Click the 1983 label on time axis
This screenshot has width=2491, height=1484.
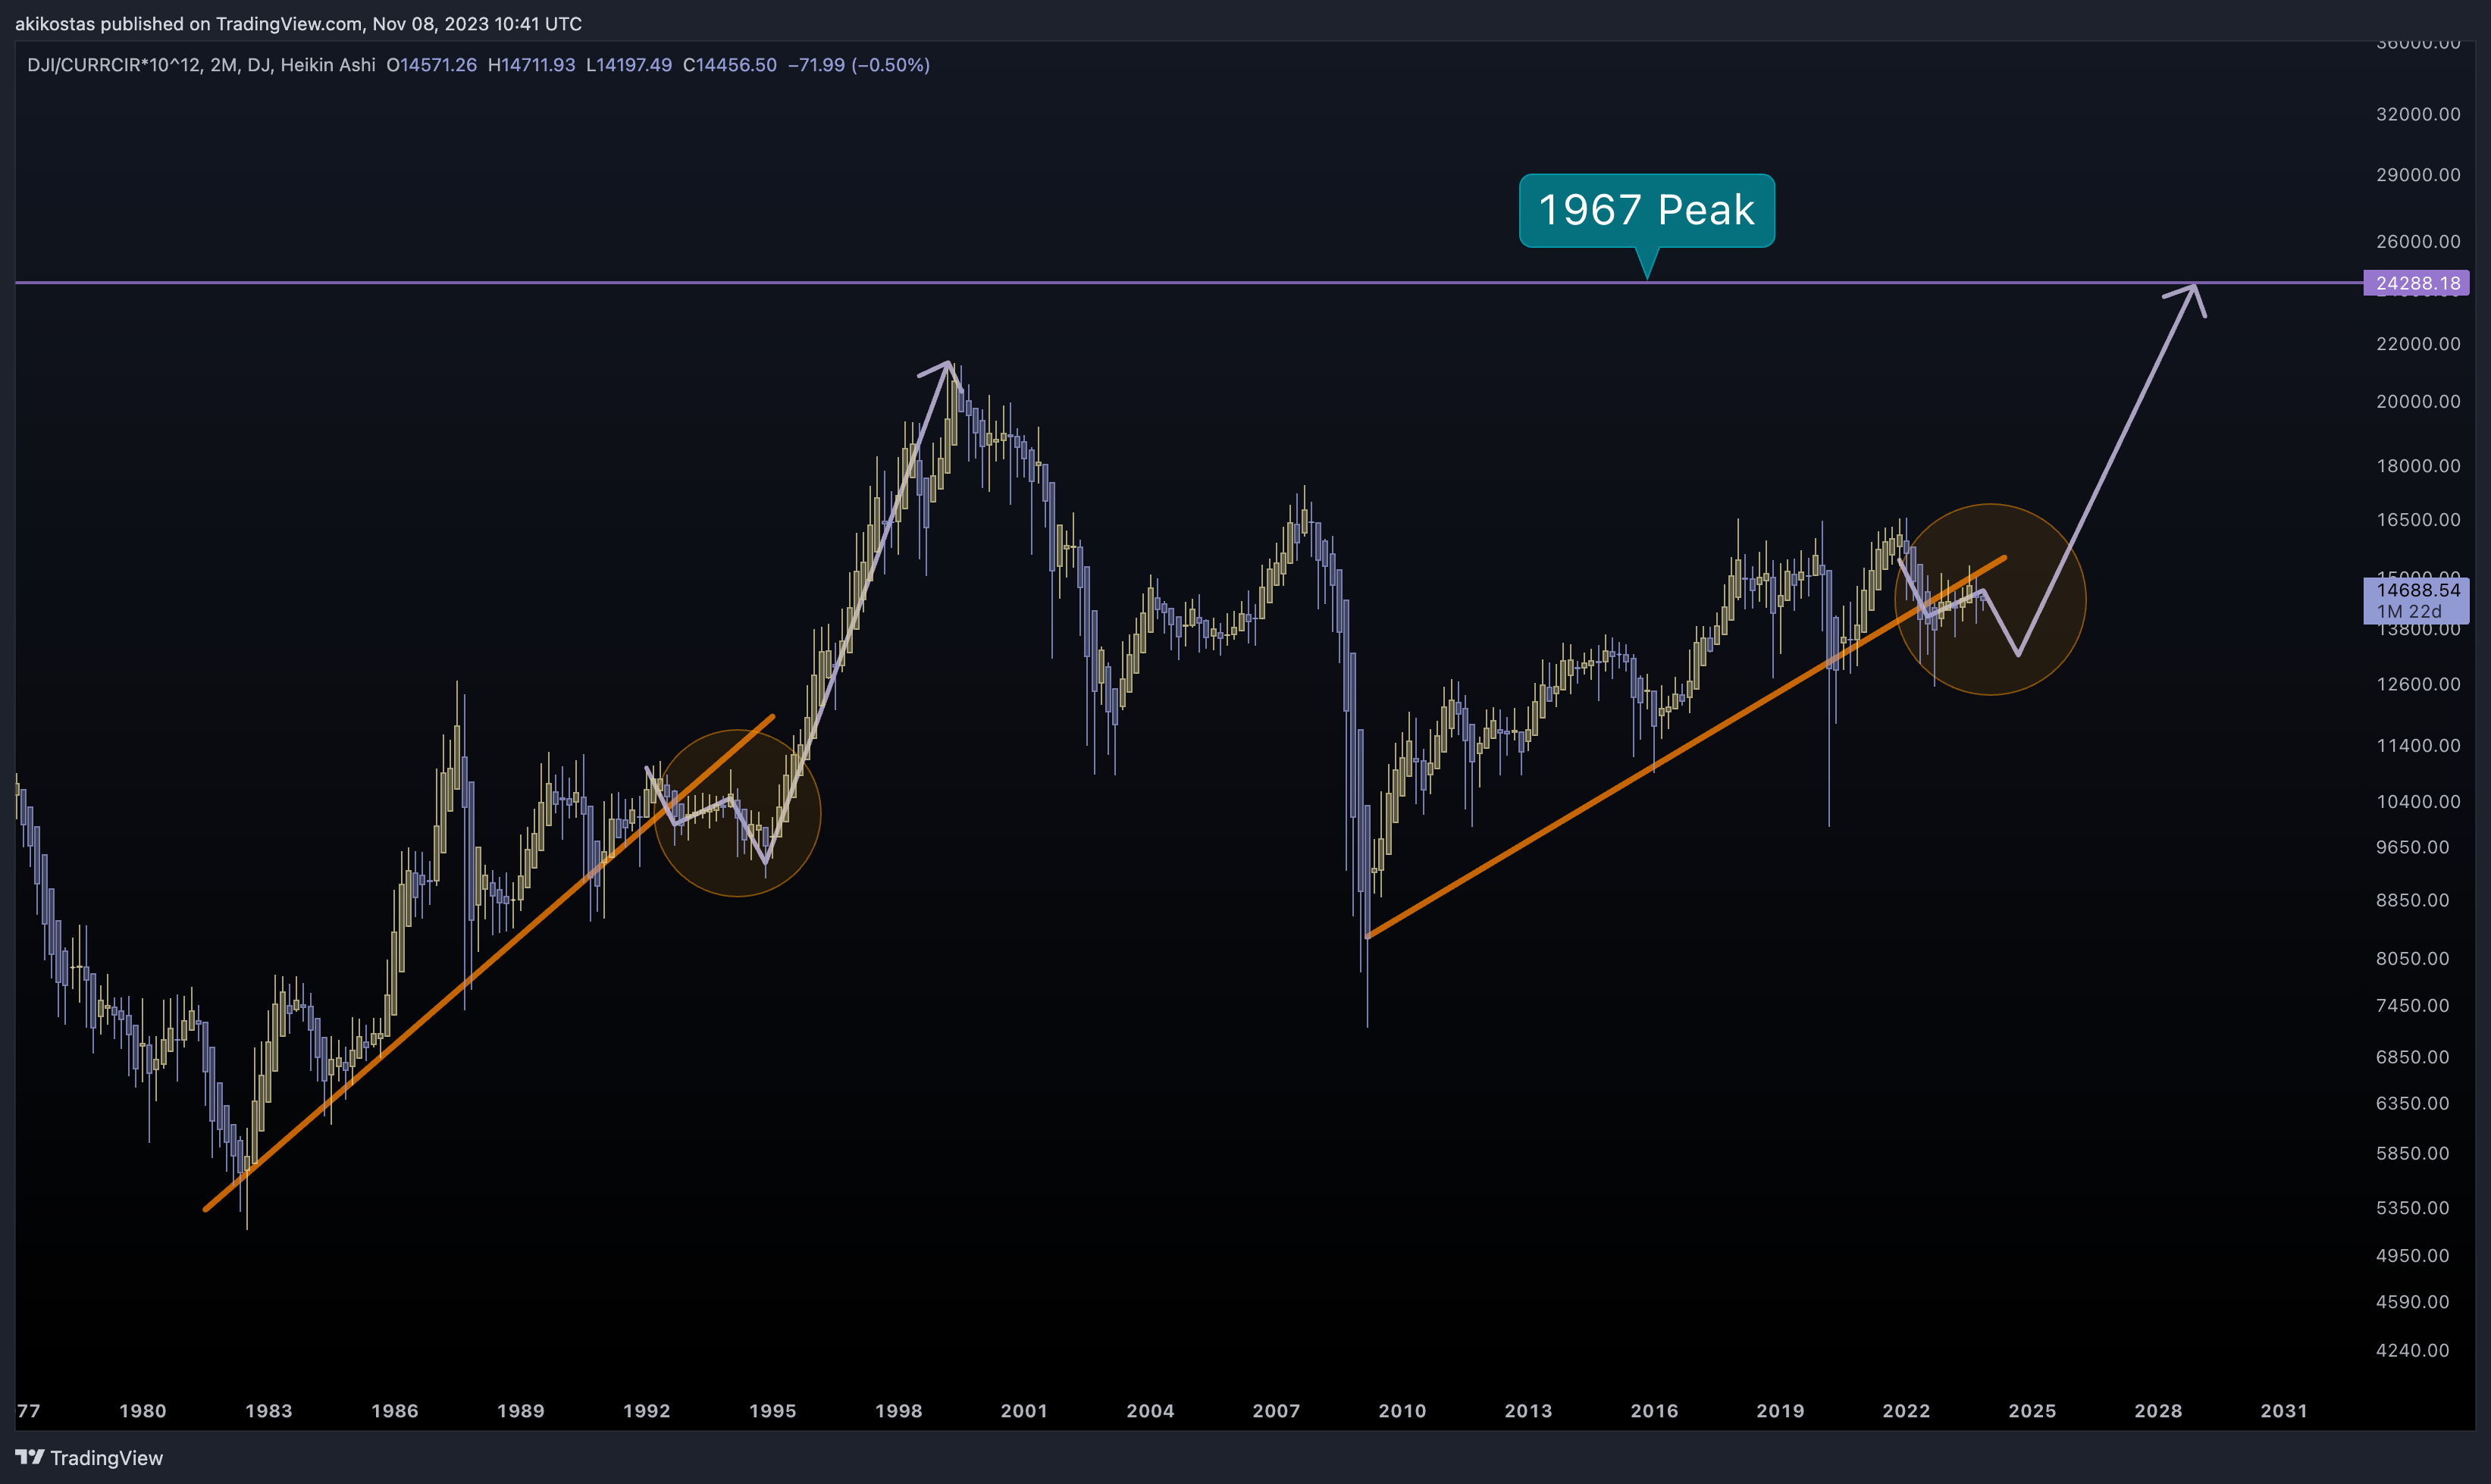(x=269, y=1411)
